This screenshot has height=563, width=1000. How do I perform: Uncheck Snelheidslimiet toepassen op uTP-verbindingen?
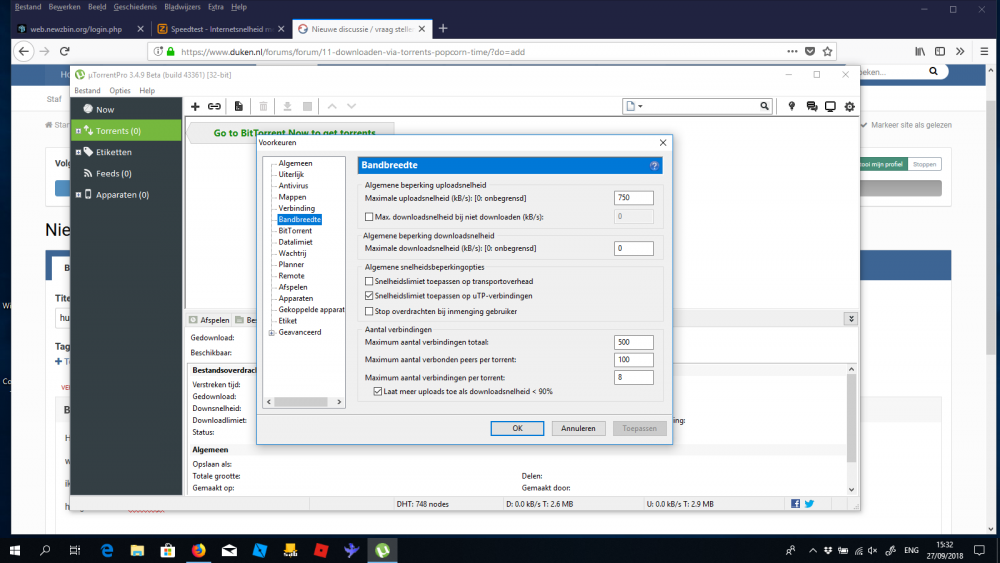tap(370, 296)
